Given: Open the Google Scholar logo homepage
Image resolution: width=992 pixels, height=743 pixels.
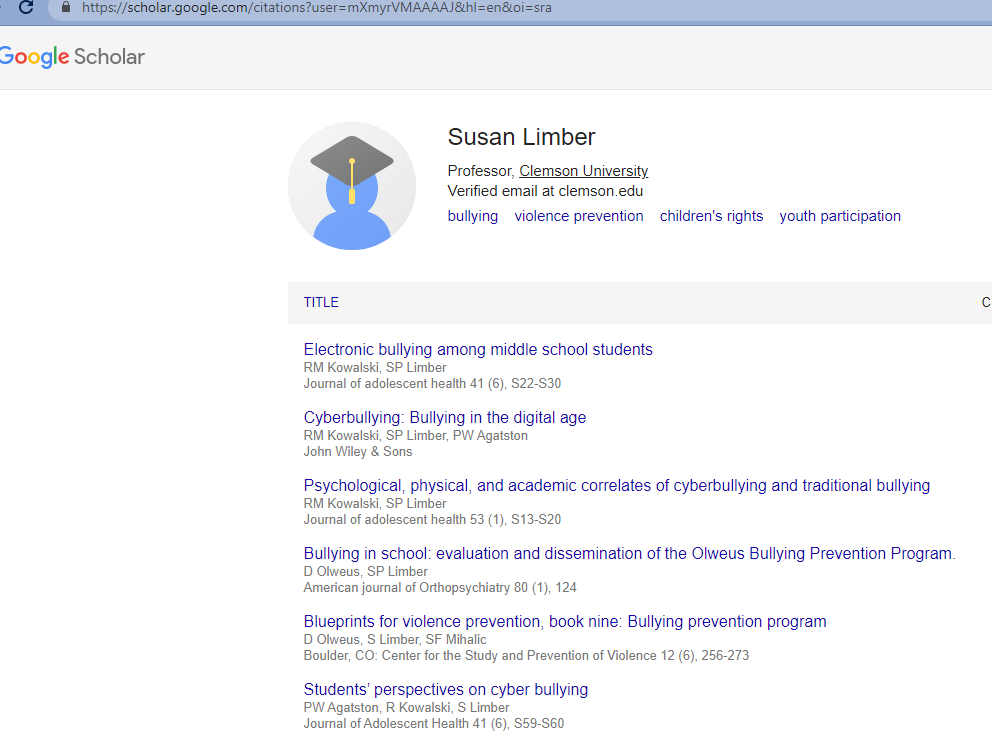Looking at the screenshot, I should (x=72, y=57).
